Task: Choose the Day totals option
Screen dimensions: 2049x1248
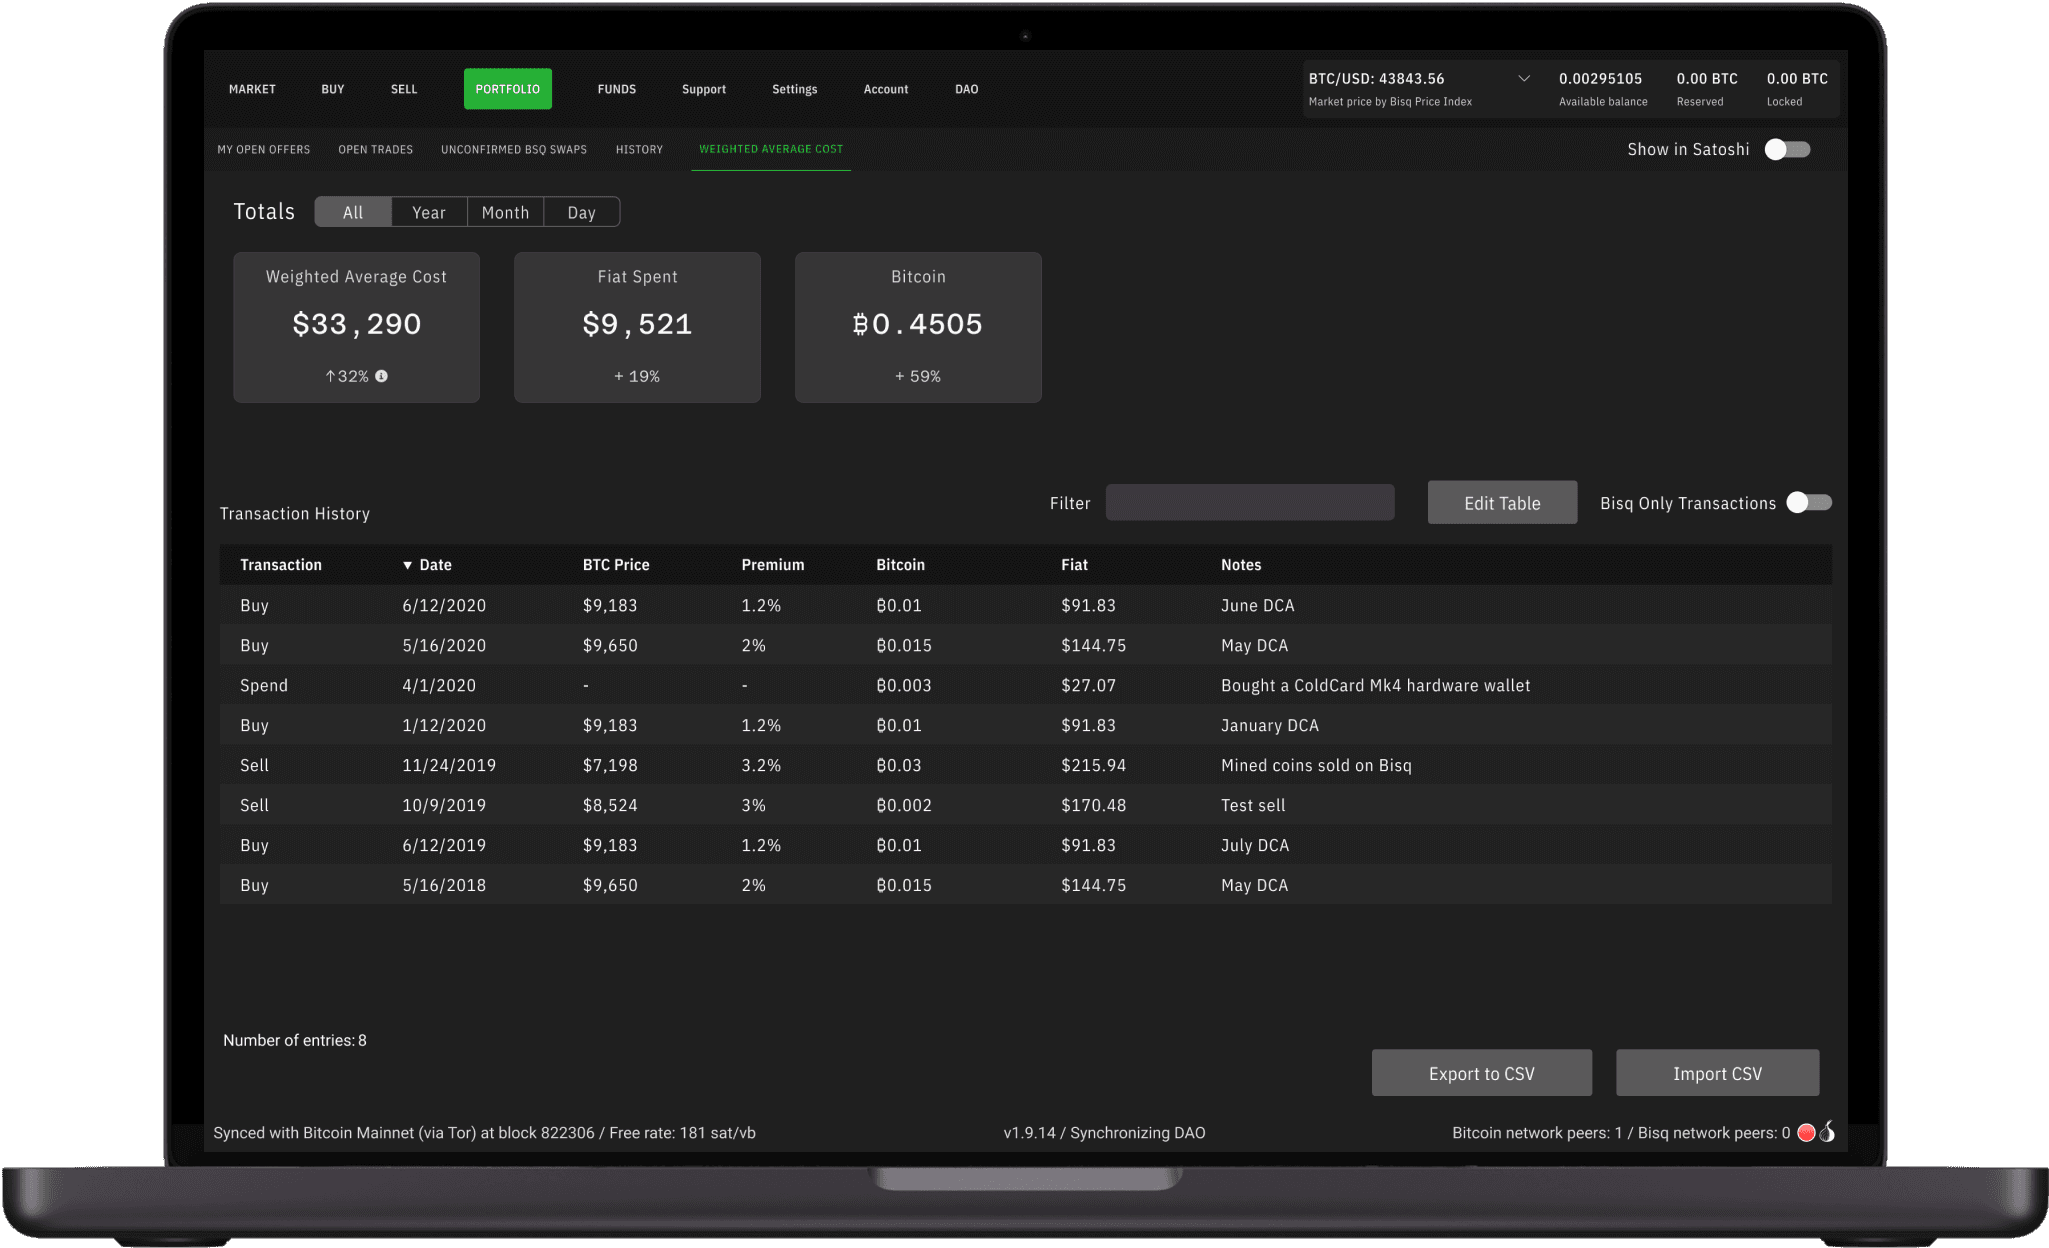Action: pyautogui.click(x=581, y=212)
